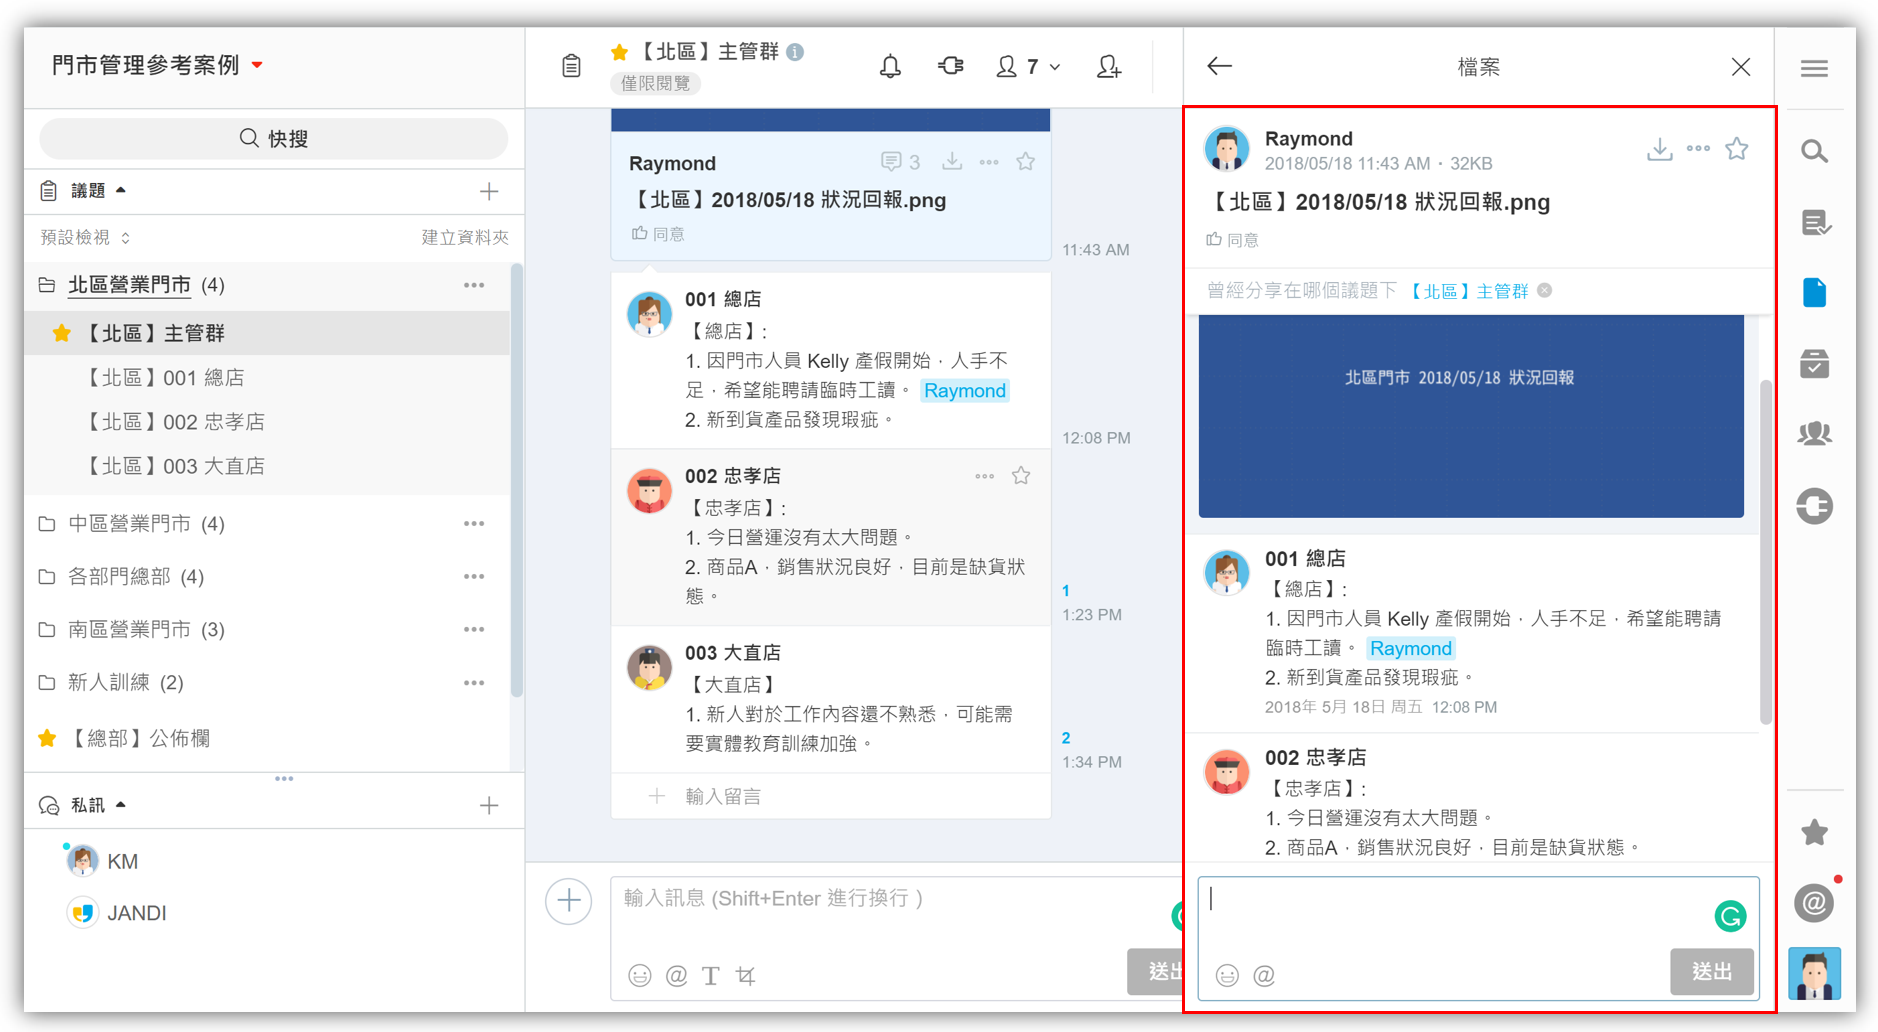Click the 建立資料夾 link

[464, 237]
